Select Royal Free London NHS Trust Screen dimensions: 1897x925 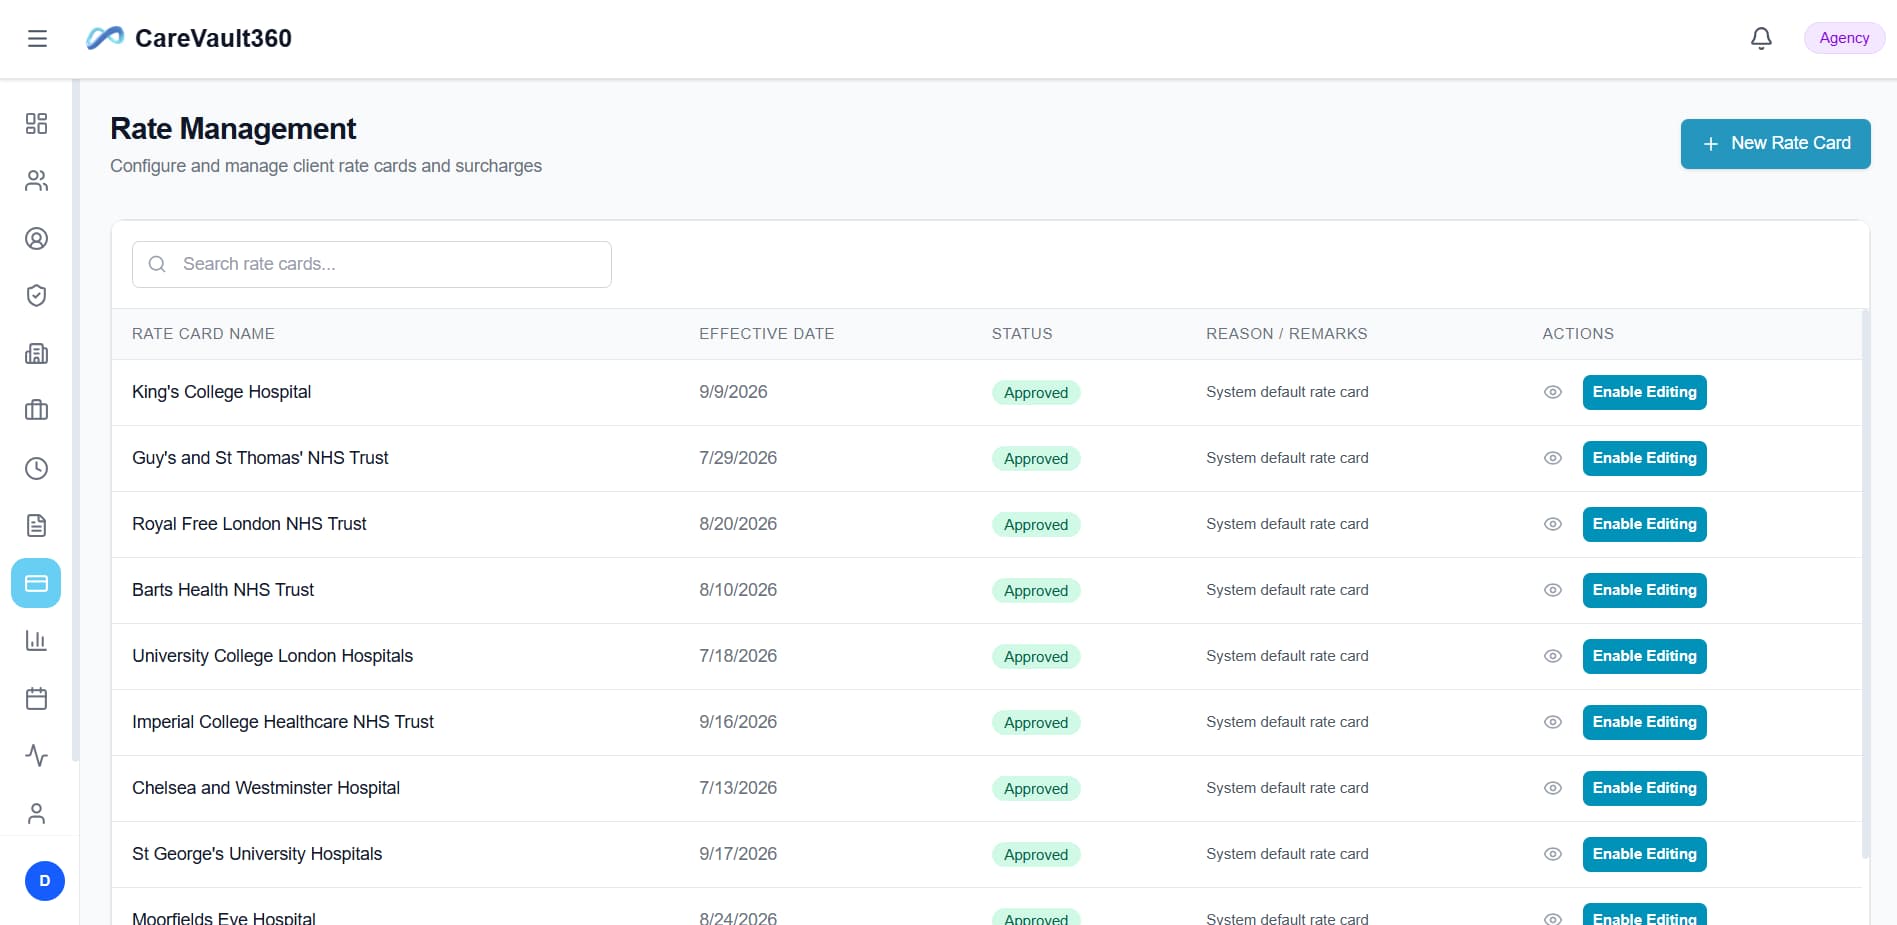249,524
